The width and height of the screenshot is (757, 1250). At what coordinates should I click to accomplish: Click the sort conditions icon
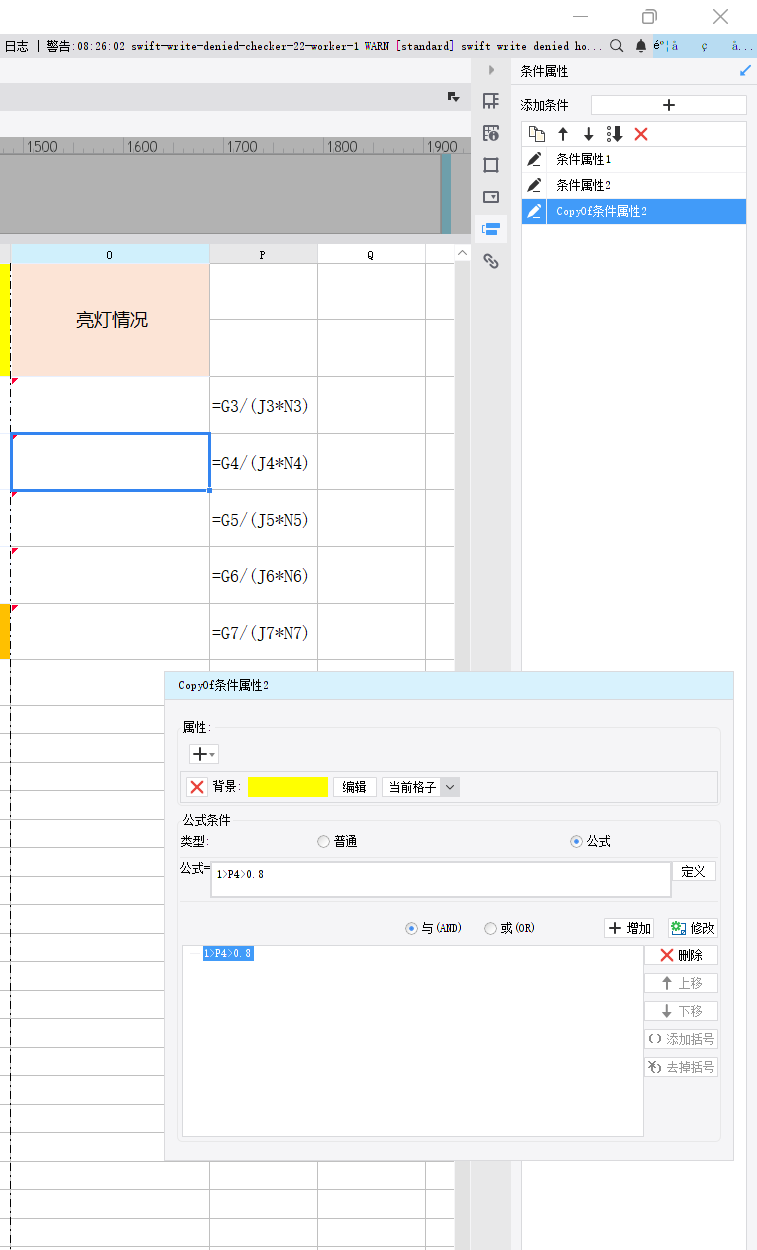pyautogui.click(x=615, y=134)
